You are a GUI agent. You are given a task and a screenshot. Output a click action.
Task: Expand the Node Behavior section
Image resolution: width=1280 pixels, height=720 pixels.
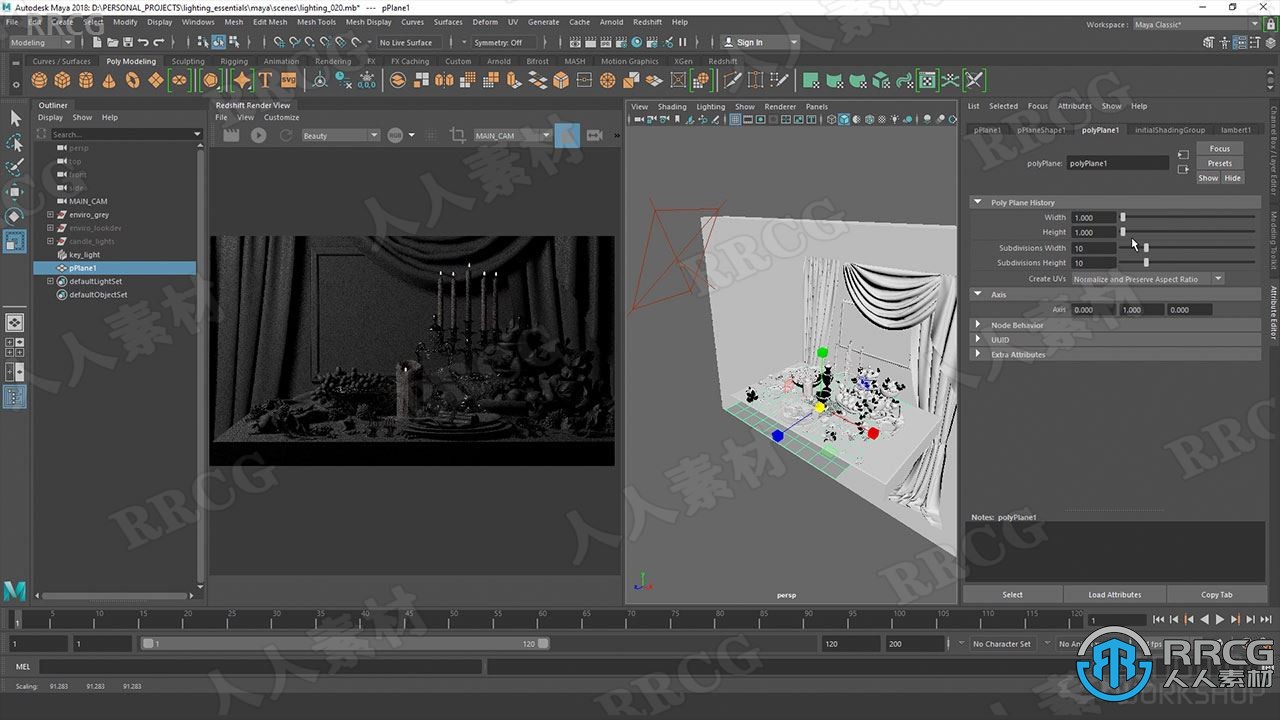pos(978,325)
